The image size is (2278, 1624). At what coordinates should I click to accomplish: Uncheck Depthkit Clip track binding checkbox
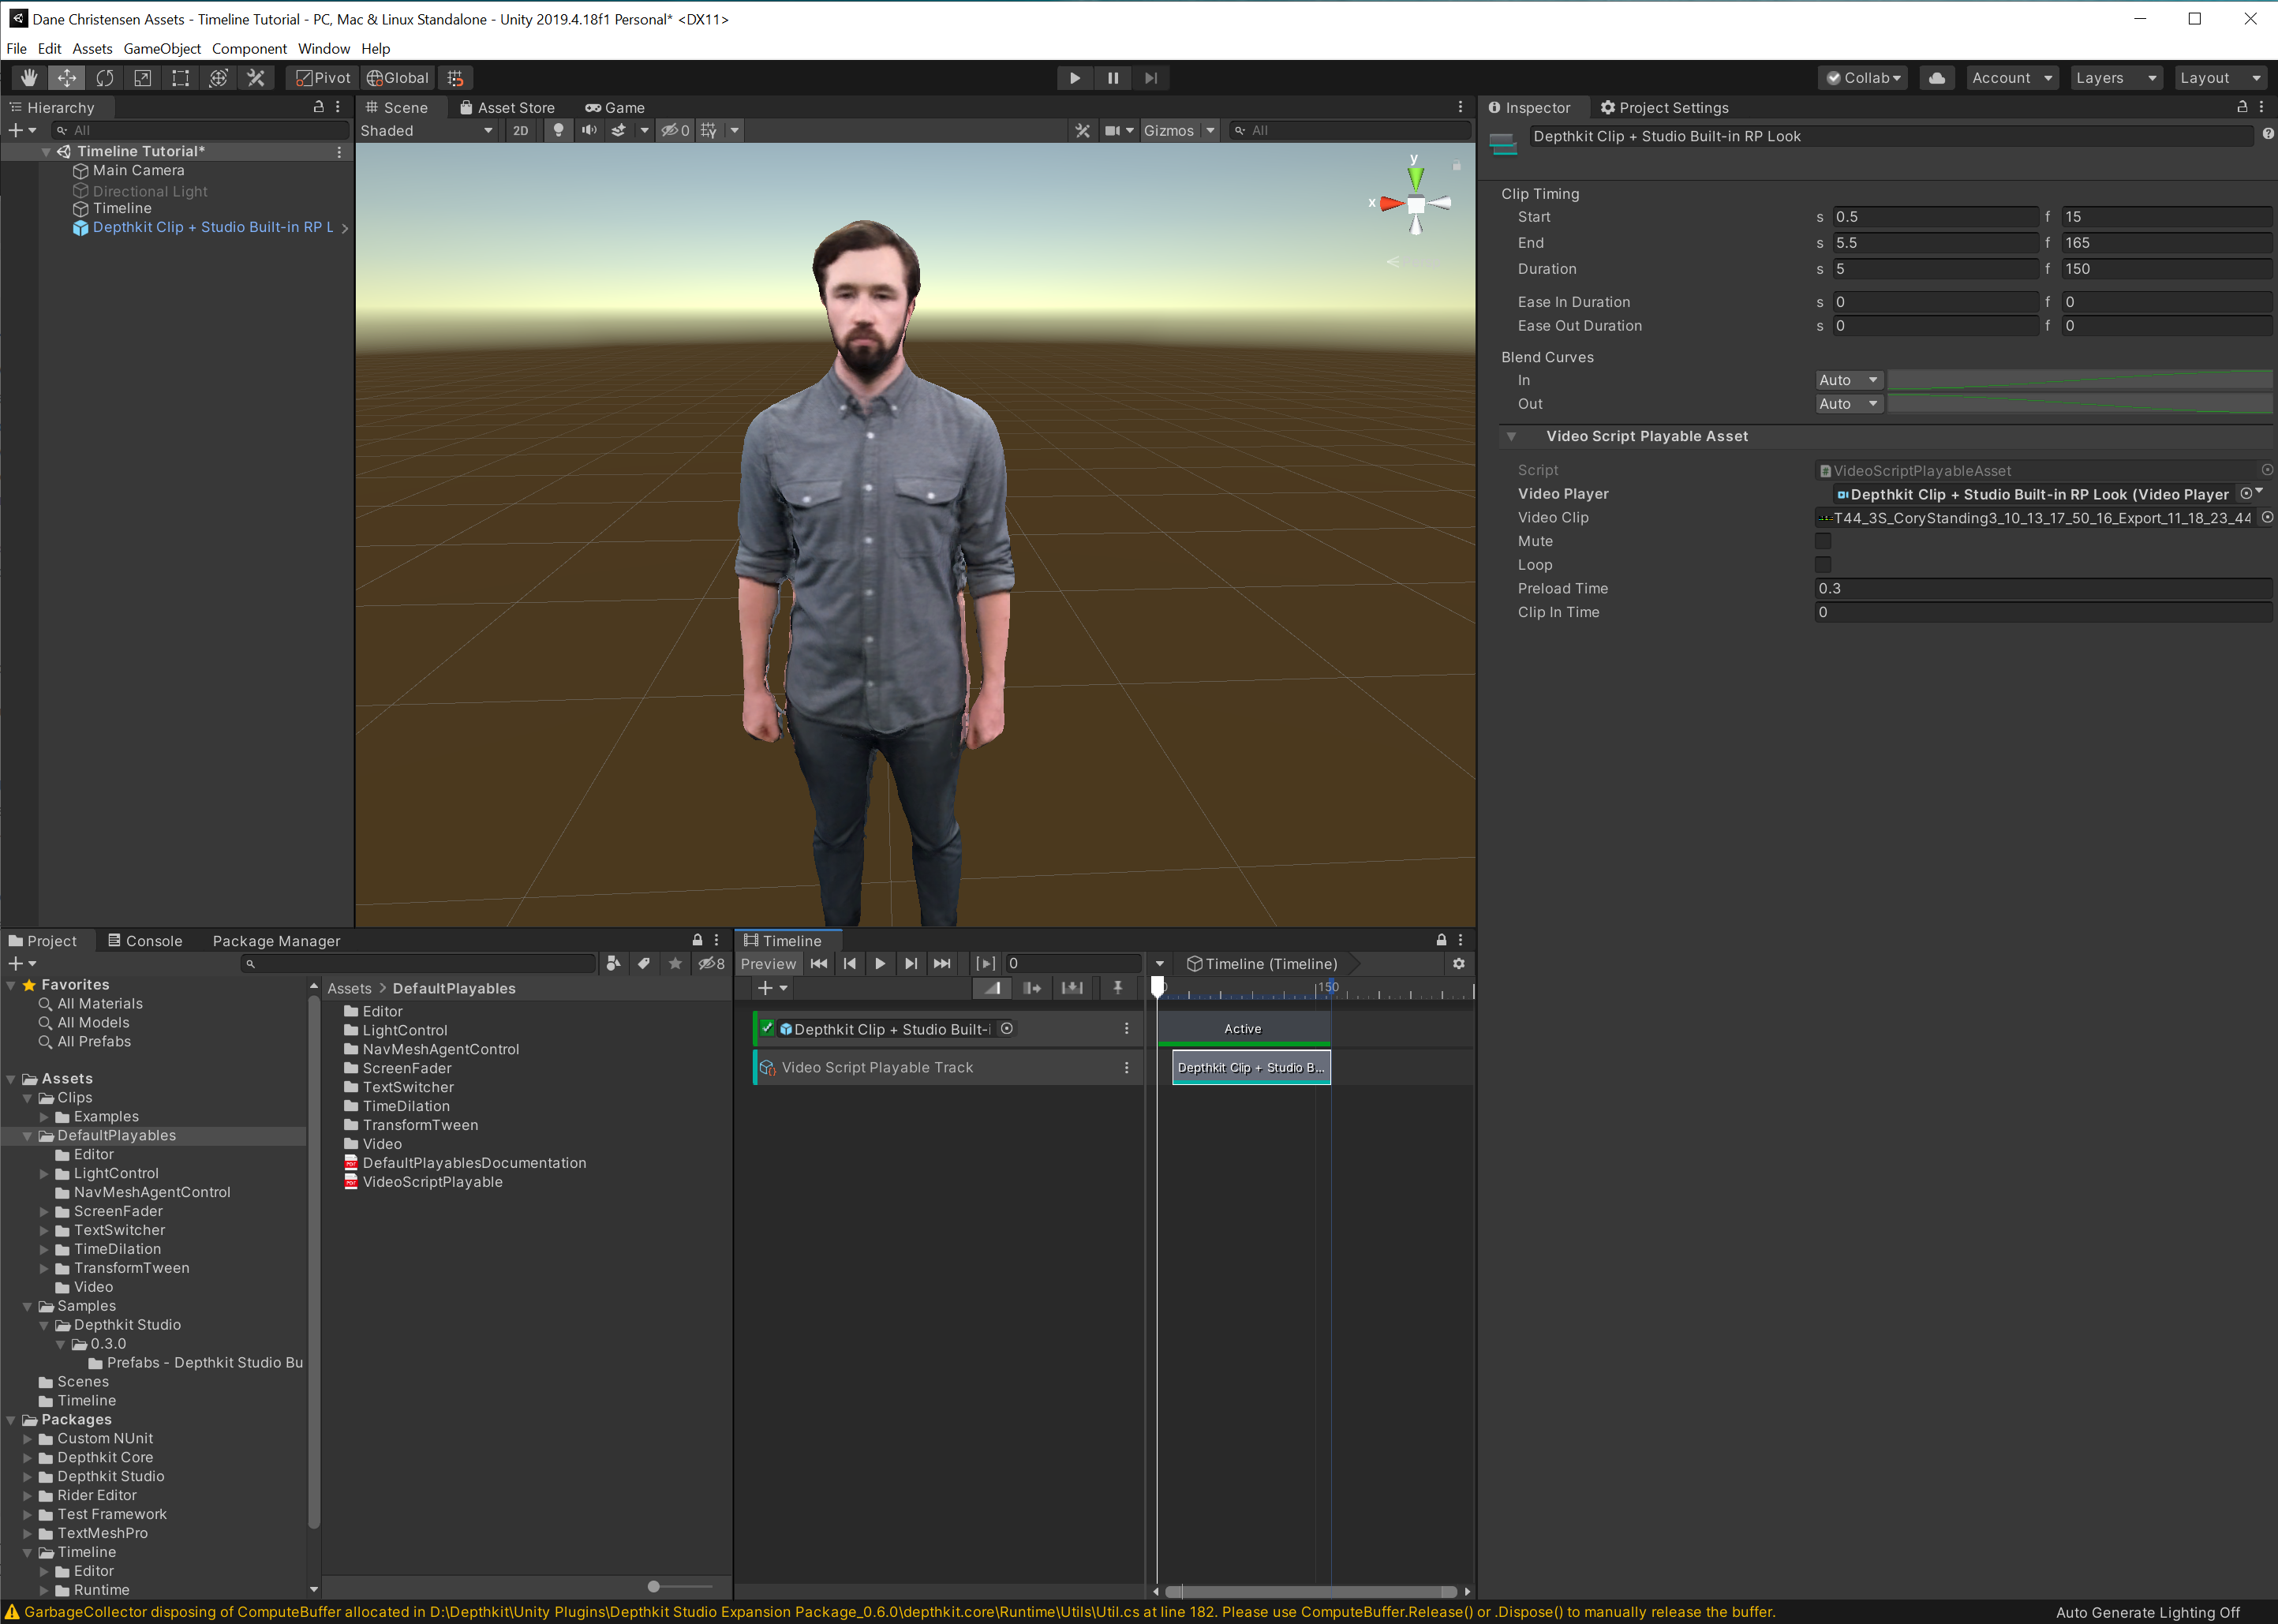click(767, 1028)
